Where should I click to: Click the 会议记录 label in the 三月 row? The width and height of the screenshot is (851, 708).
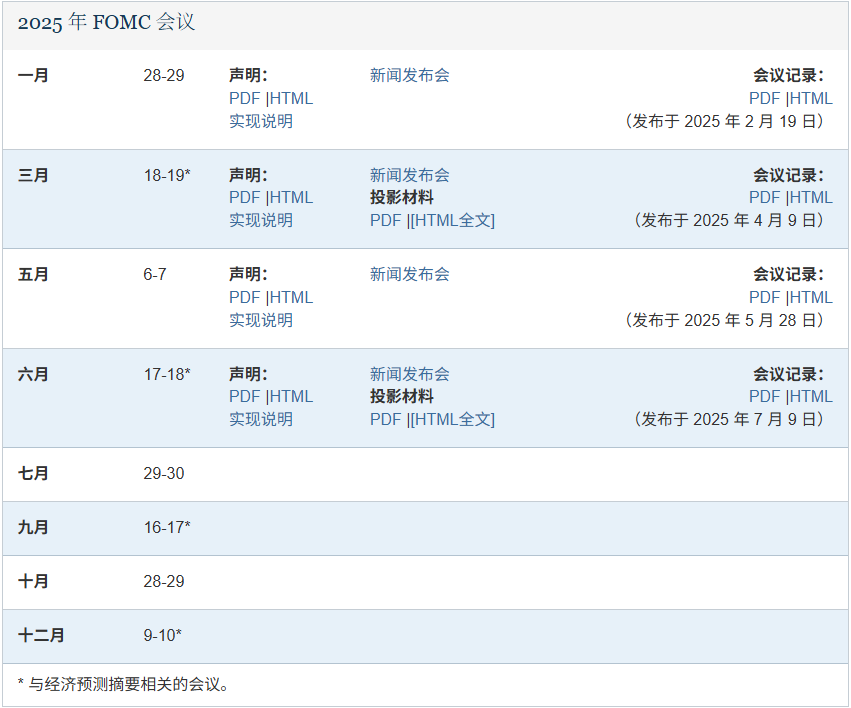[x=788, y=175]
